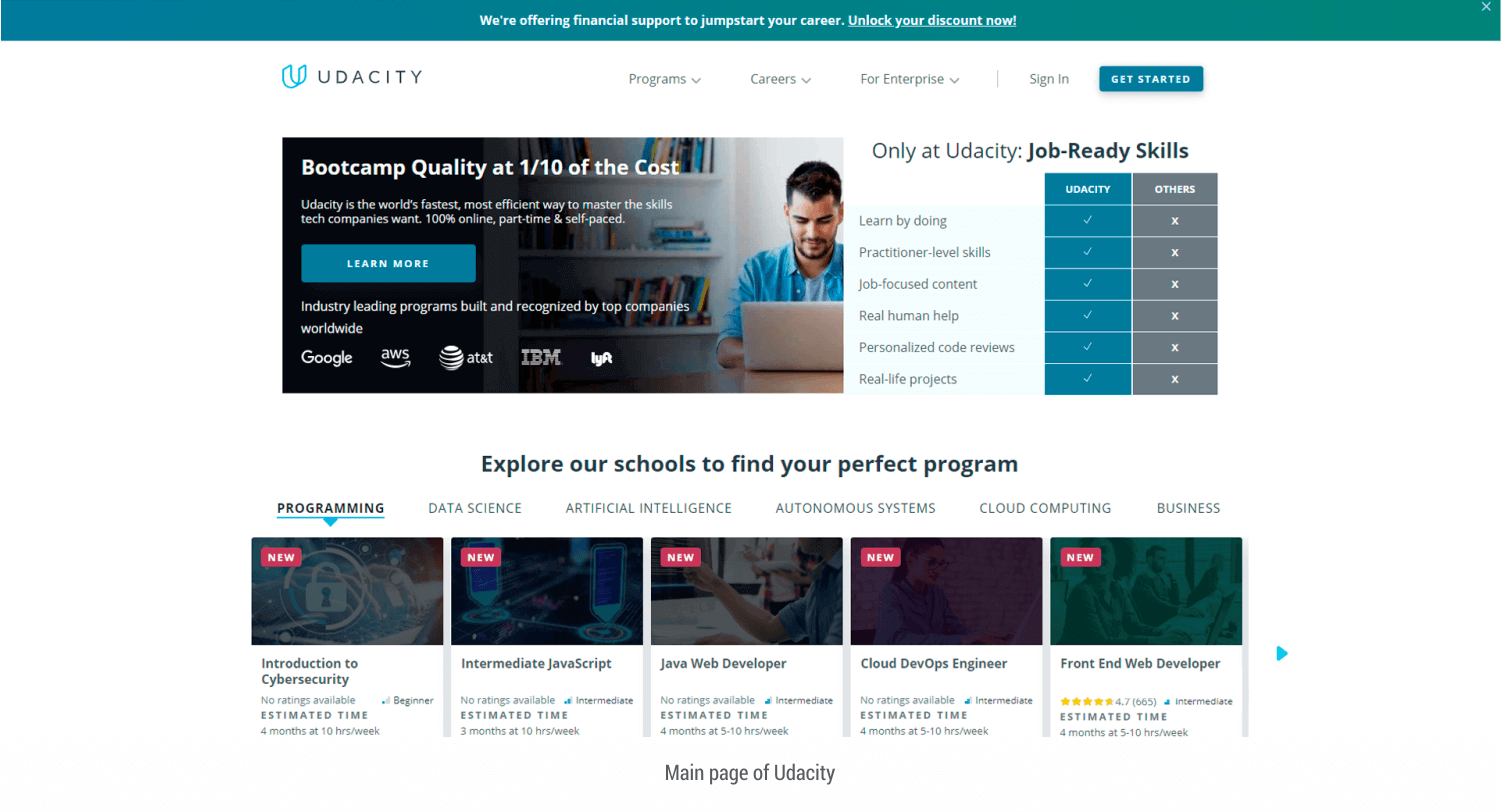Expand the For Enterprise dropdown menu
1501x812 pixels.
[x=909, y=79]
